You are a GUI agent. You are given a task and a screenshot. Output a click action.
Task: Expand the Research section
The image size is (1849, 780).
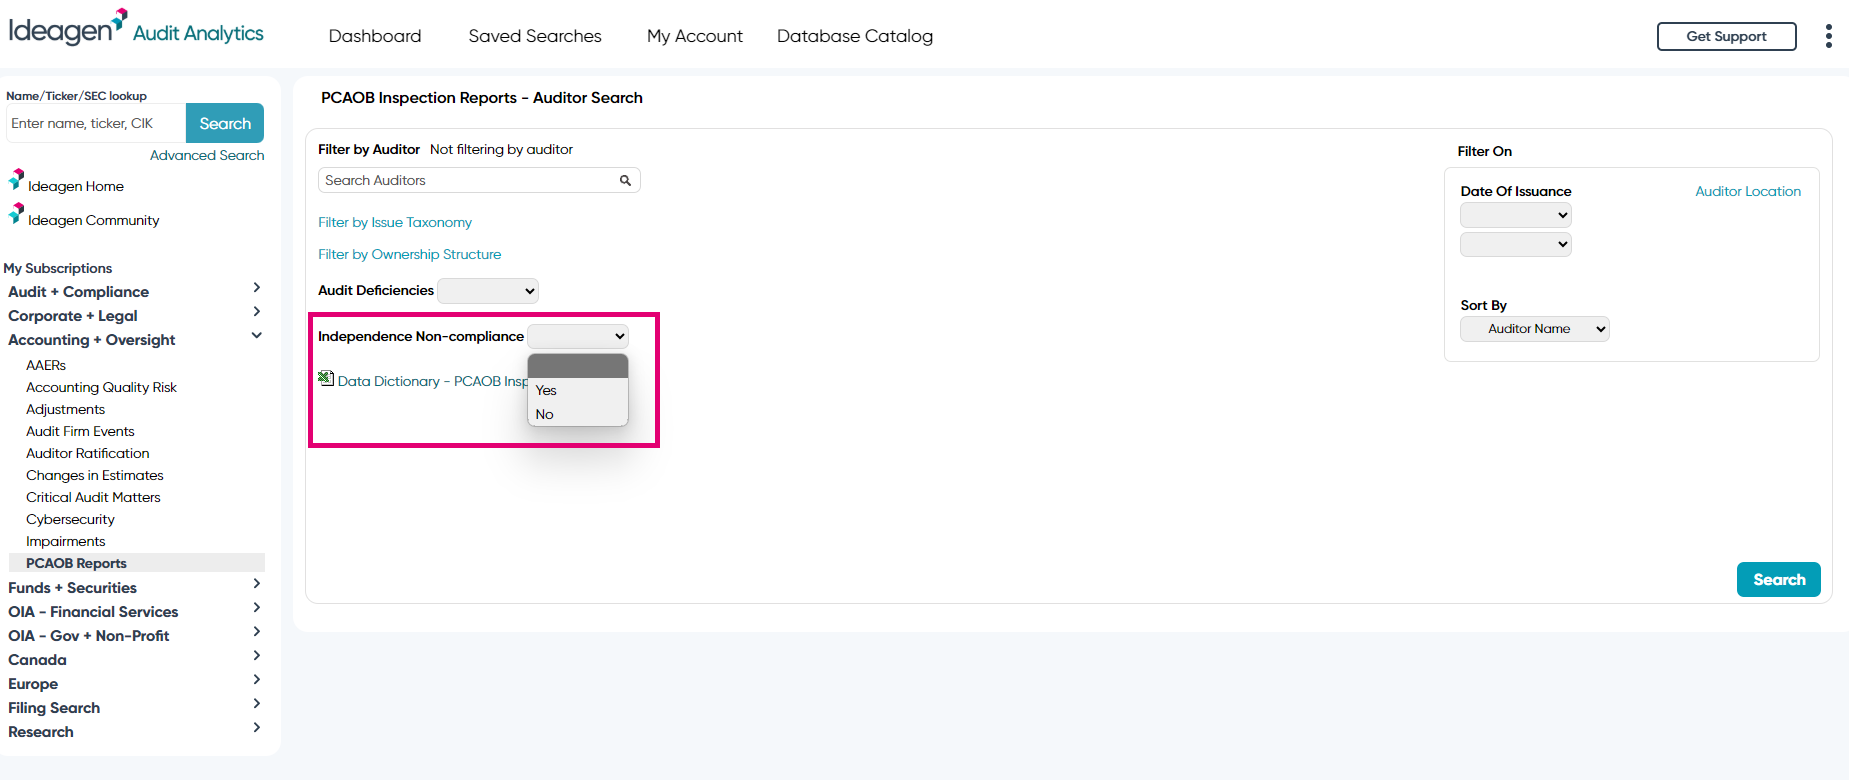coord(135,731)
